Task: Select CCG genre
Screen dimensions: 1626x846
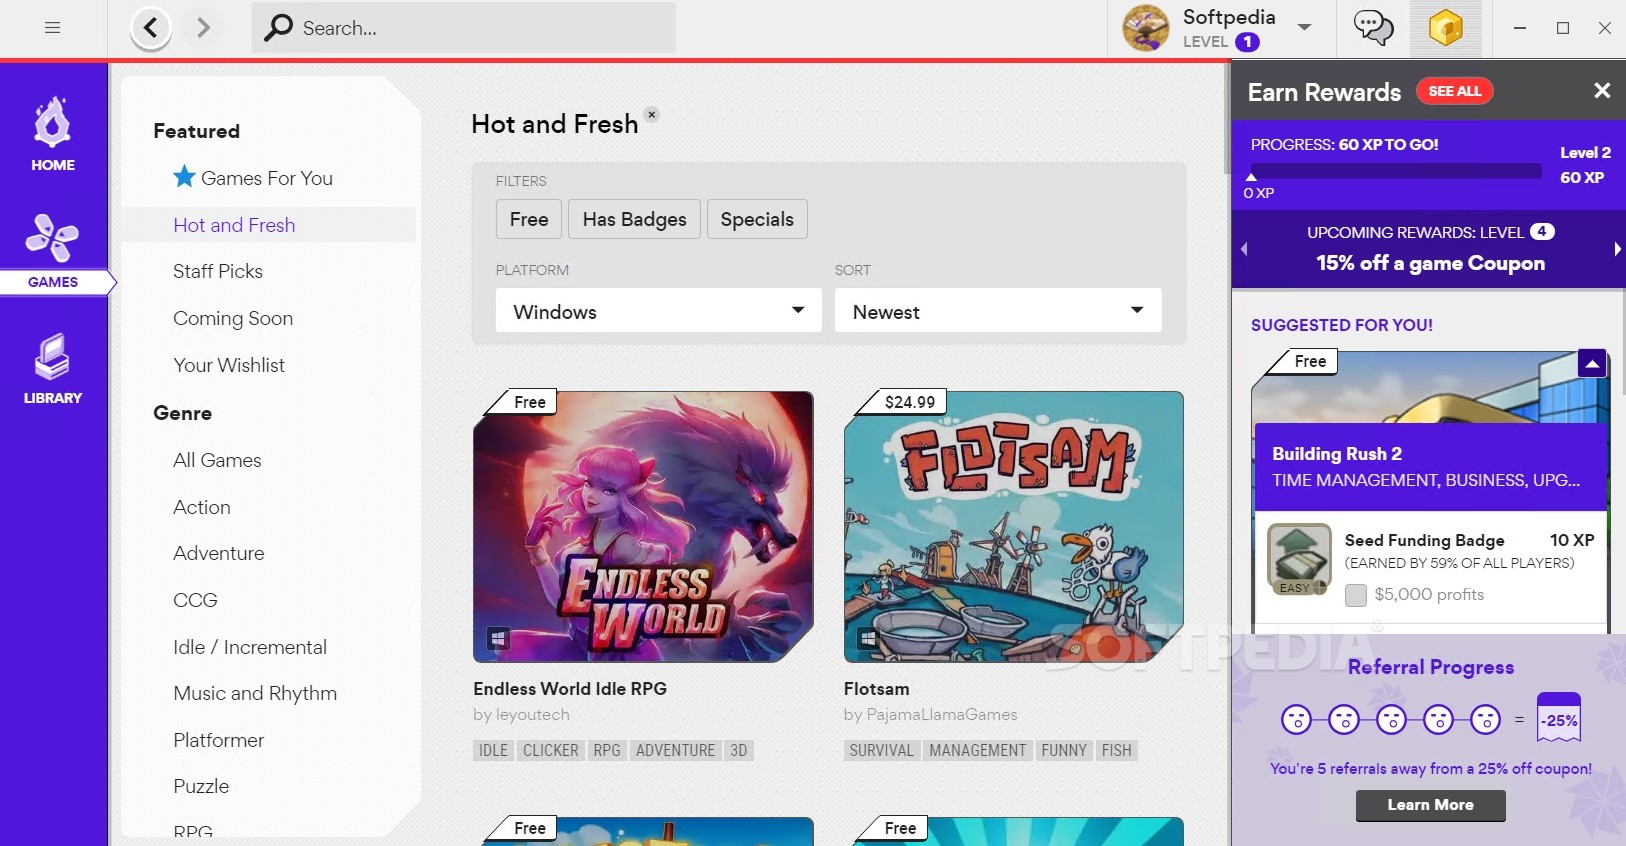Action: tap(195, 600)
